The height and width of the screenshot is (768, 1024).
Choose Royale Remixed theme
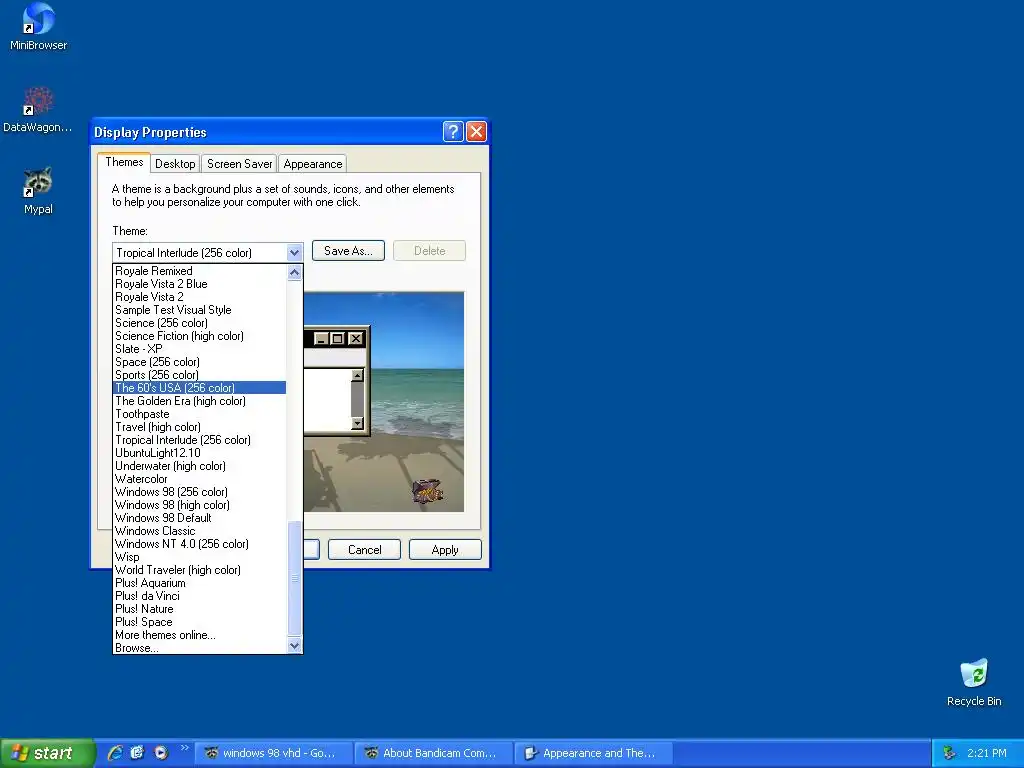click(200, 271)
